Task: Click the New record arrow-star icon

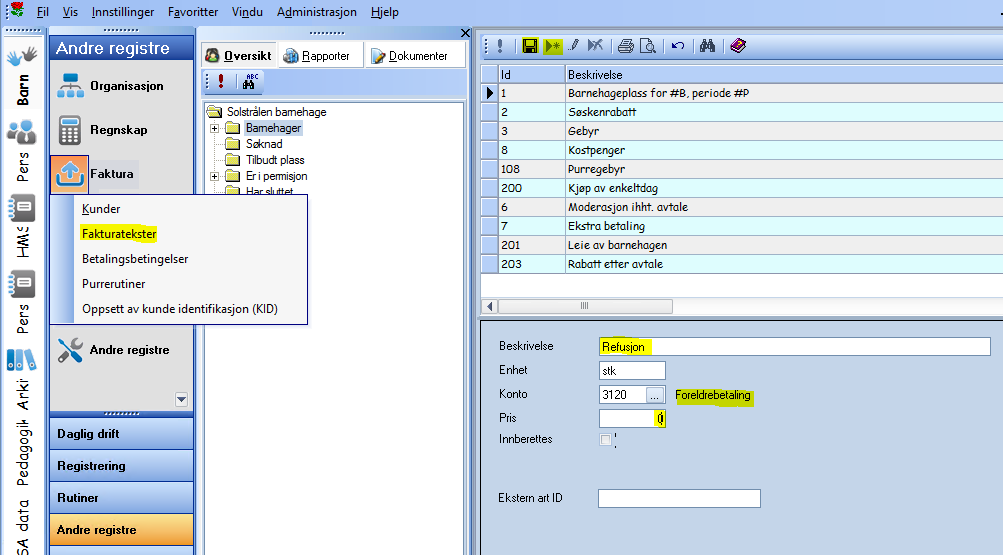Action: [552, 46]
